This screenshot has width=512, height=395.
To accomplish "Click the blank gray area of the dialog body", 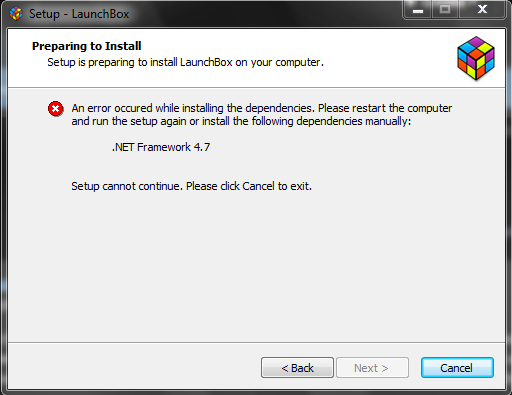I will coord(257,267).
